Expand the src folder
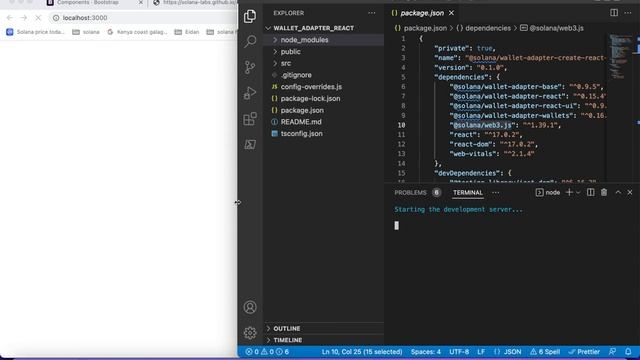Viewport: 640px width, 360px height. tap(323, 64)
